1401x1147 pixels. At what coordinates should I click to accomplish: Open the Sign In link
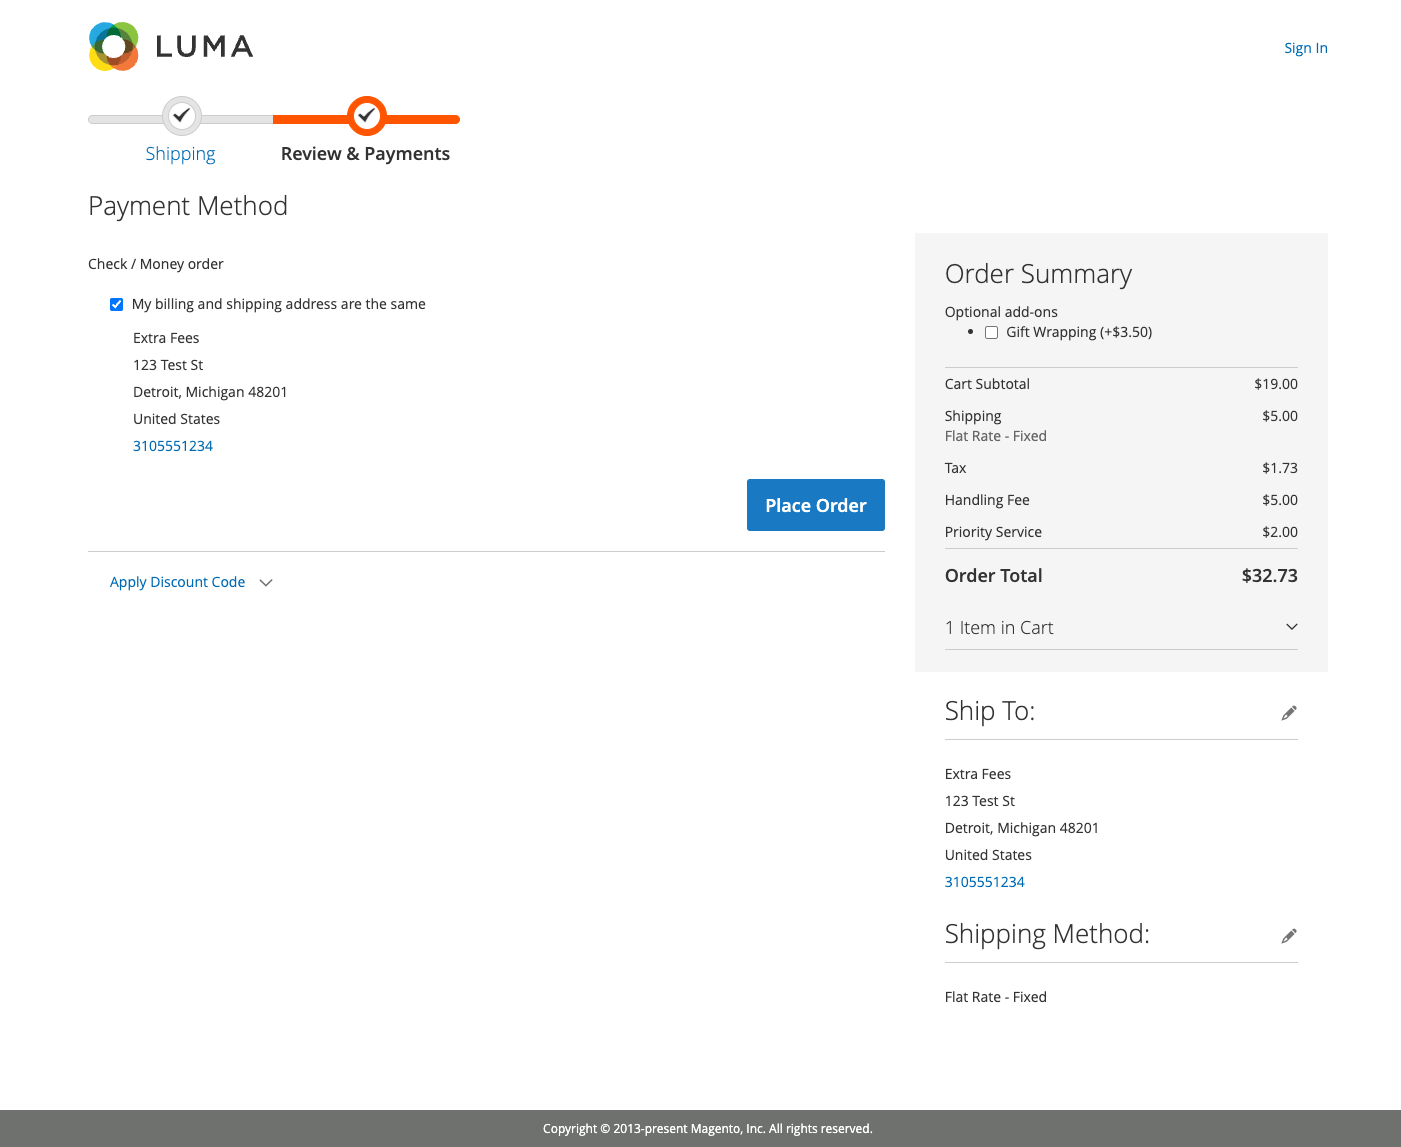coord(1306,48)
